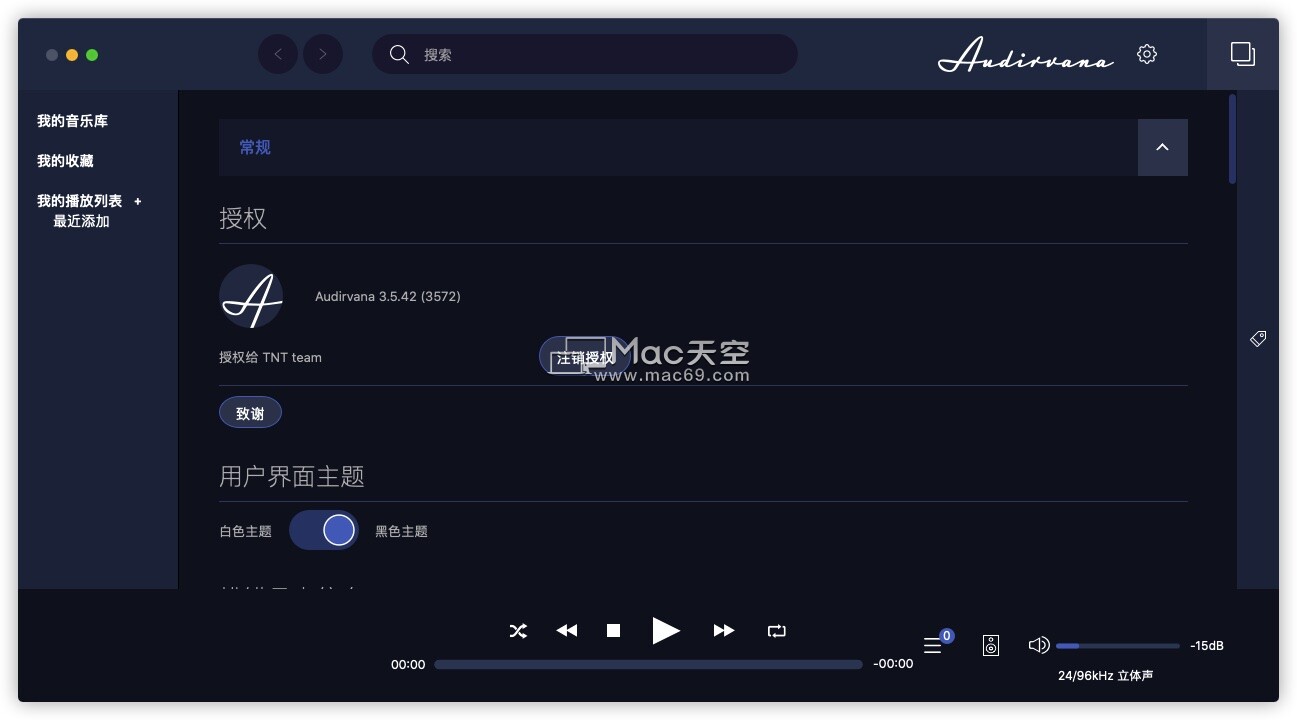Toggle white/black theme switch
The height and width of the screenshot is (720, 1297).
point(323,530)
